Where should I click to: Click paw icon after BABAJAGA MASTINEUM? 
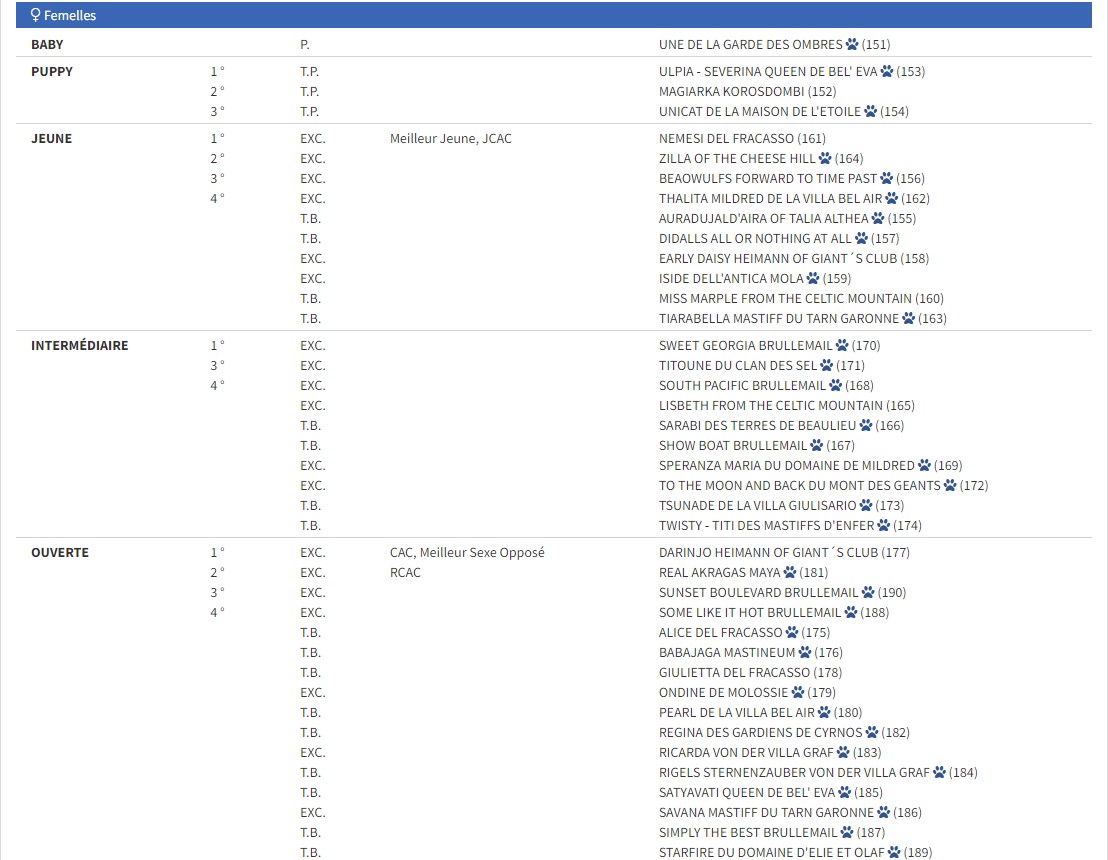tap(805, 653)
